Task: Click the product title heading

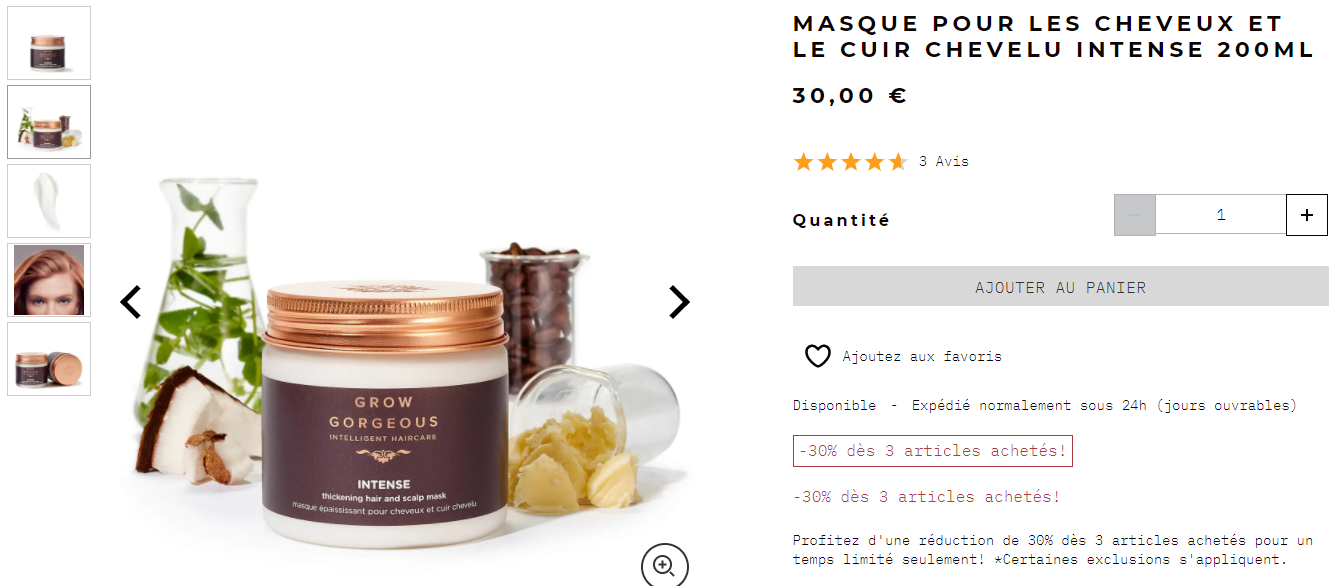Action: 1053,37
